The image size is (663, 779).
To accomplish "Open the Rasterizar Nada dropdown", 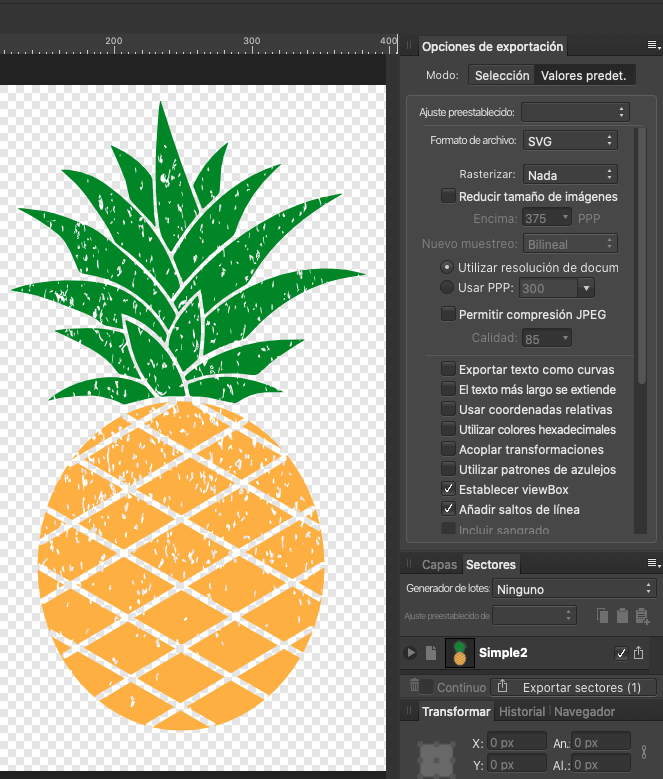I will click(x=570, y=174).
